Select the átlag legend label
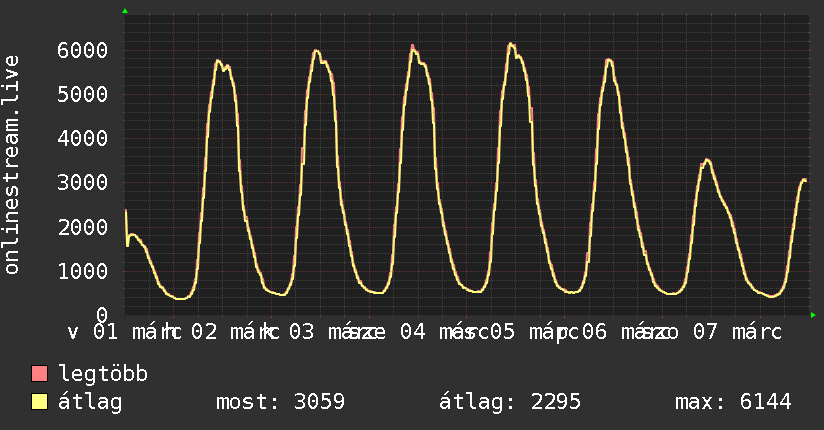824x430 pixels. (90, 402)
